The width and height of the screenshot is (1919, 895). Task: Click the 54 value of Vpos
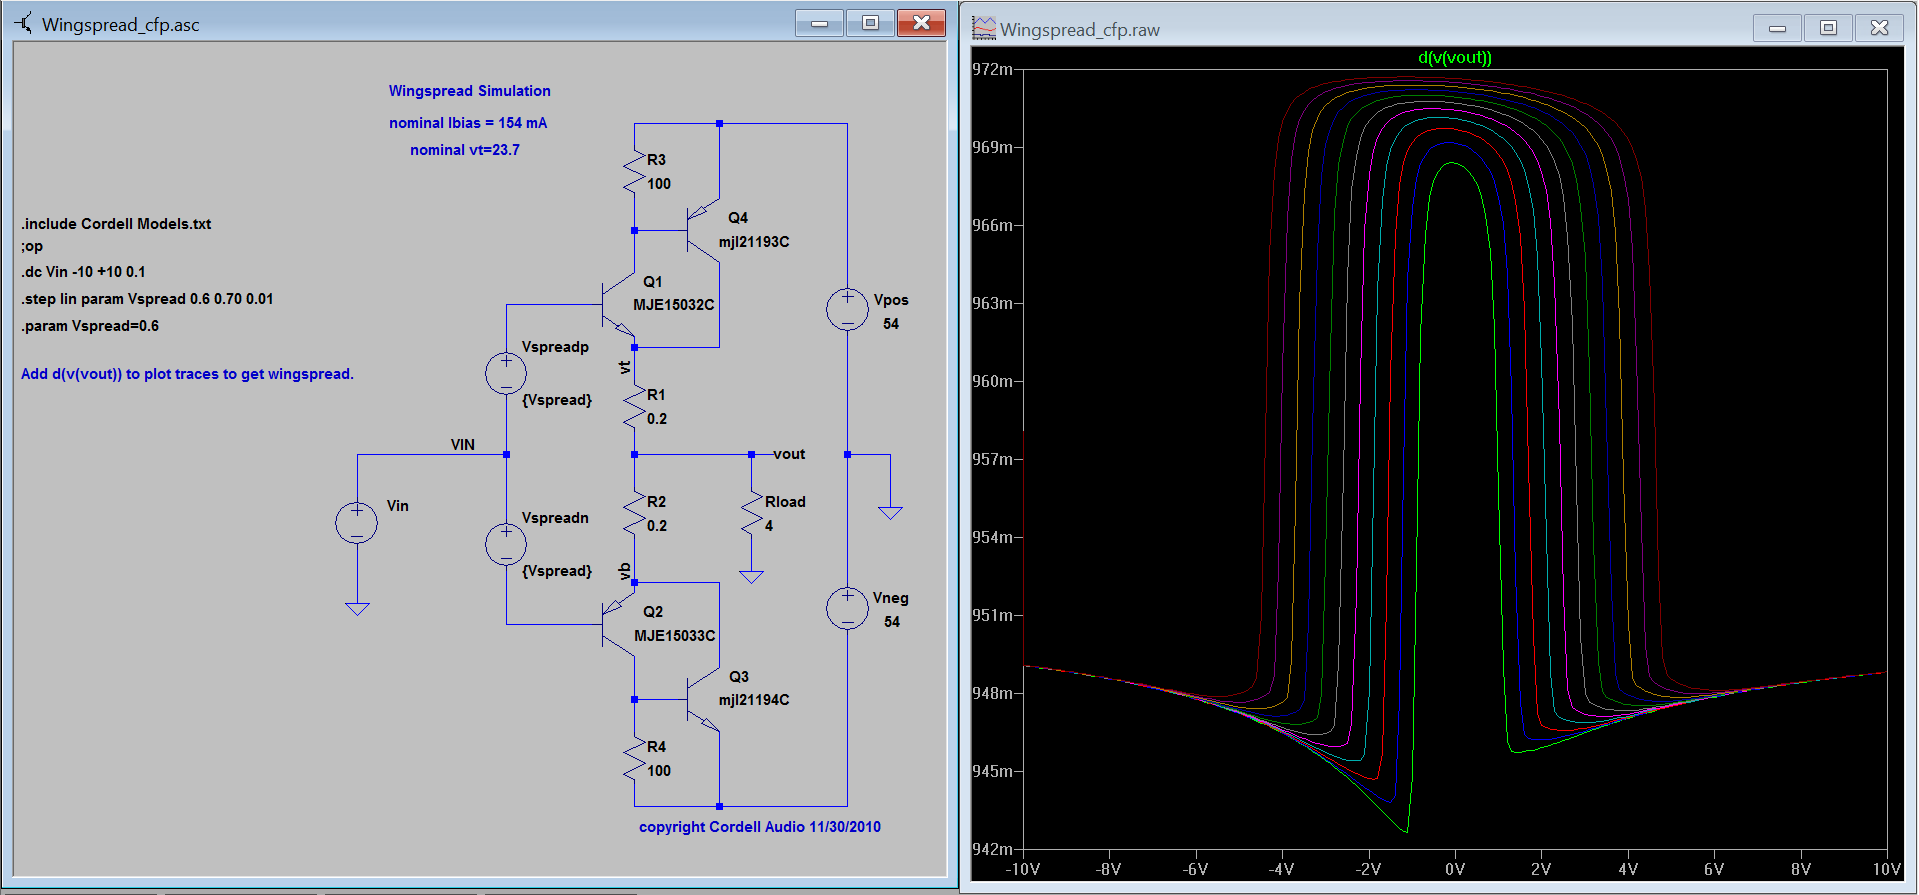click(891, 324)
